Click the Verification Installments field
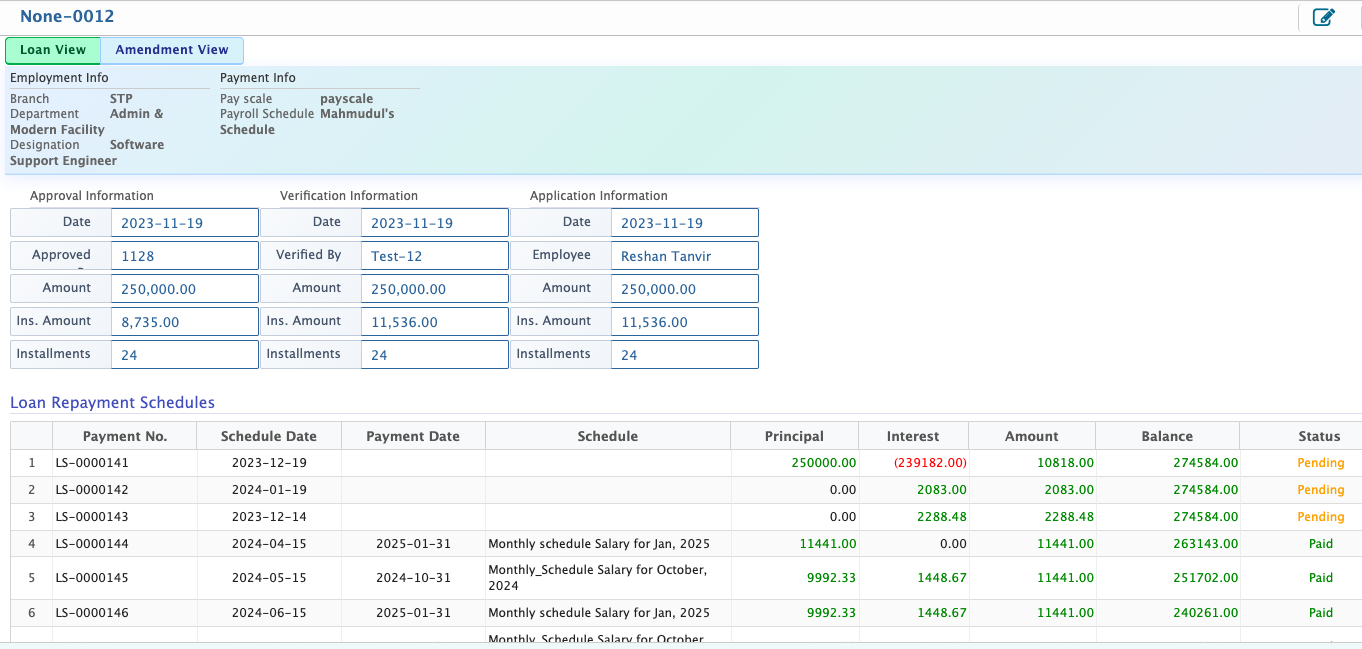The width and height of the screenshot is (1362, 649). 434,355
